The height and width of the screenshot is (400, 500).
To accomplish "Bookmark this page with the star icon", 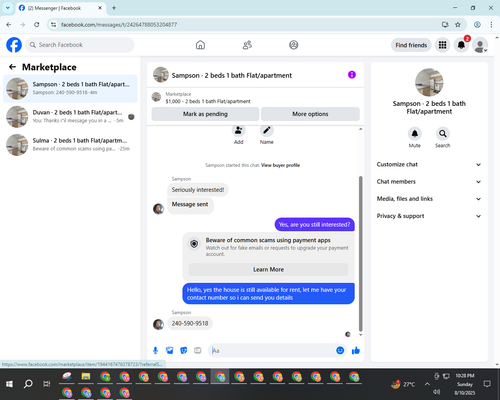I will pyautogui.click(x=458, y=24).
